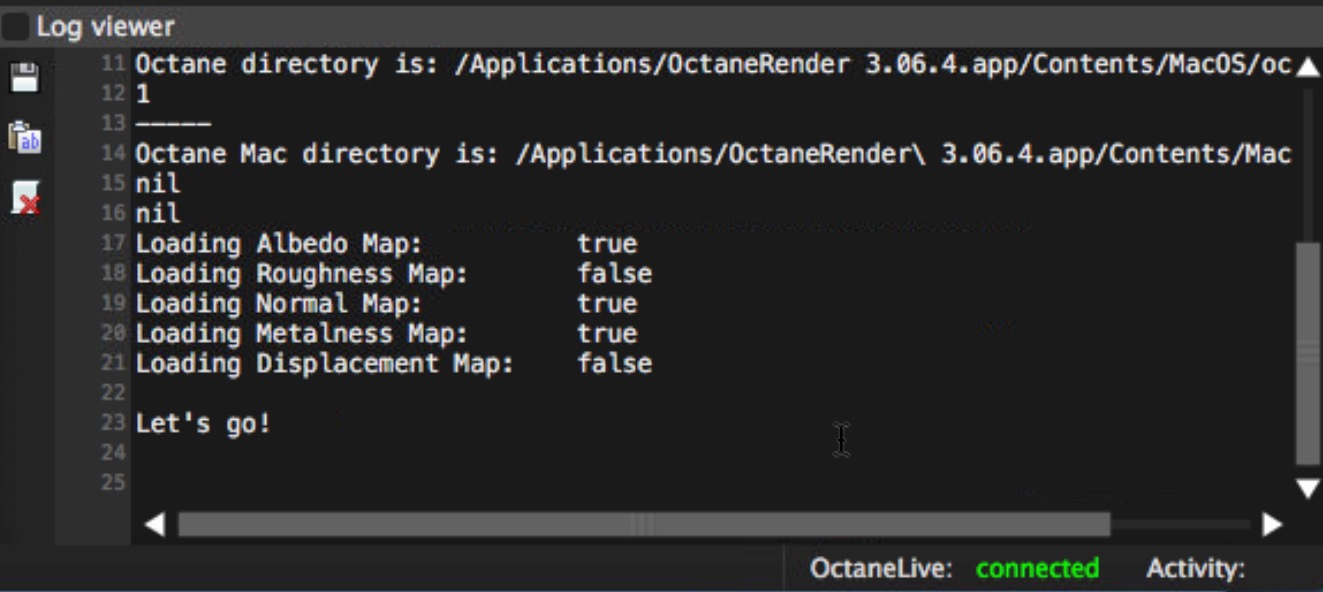Click the vertical scrollbar down arrow
Viewport: 1323px width, 592px height.
click(1307, 488)
